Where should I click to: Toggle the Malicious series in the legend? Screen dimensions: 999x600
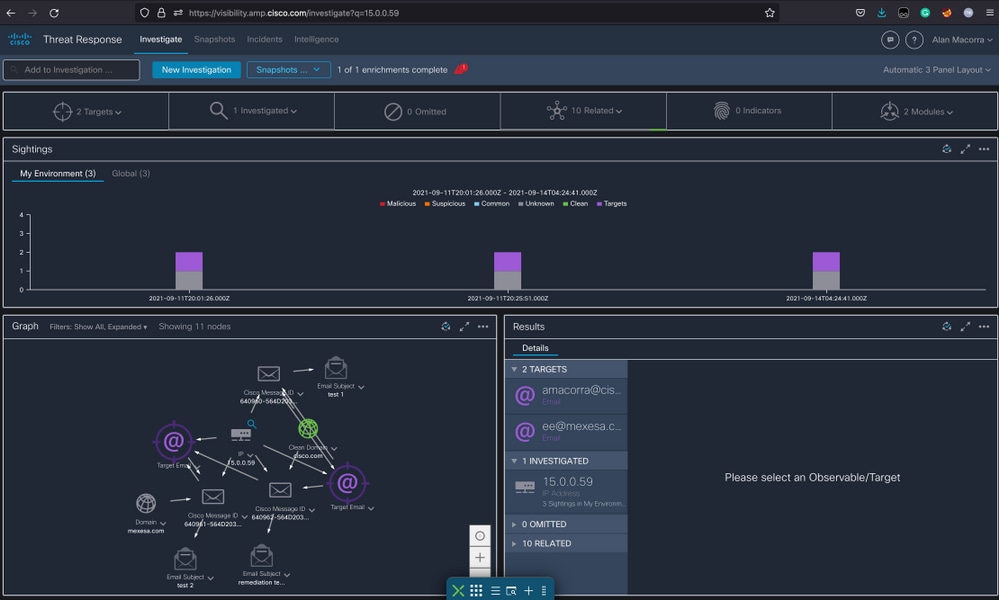click(398, 204)
